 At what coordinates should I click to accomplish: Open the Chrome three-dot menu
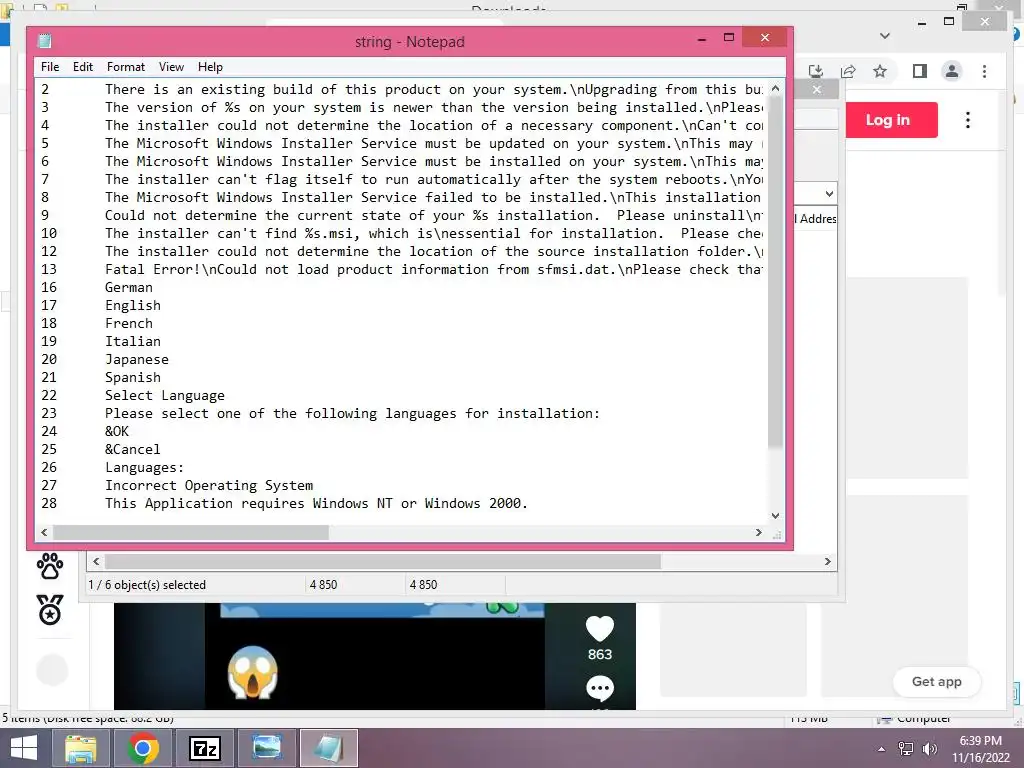click(984, 71)
